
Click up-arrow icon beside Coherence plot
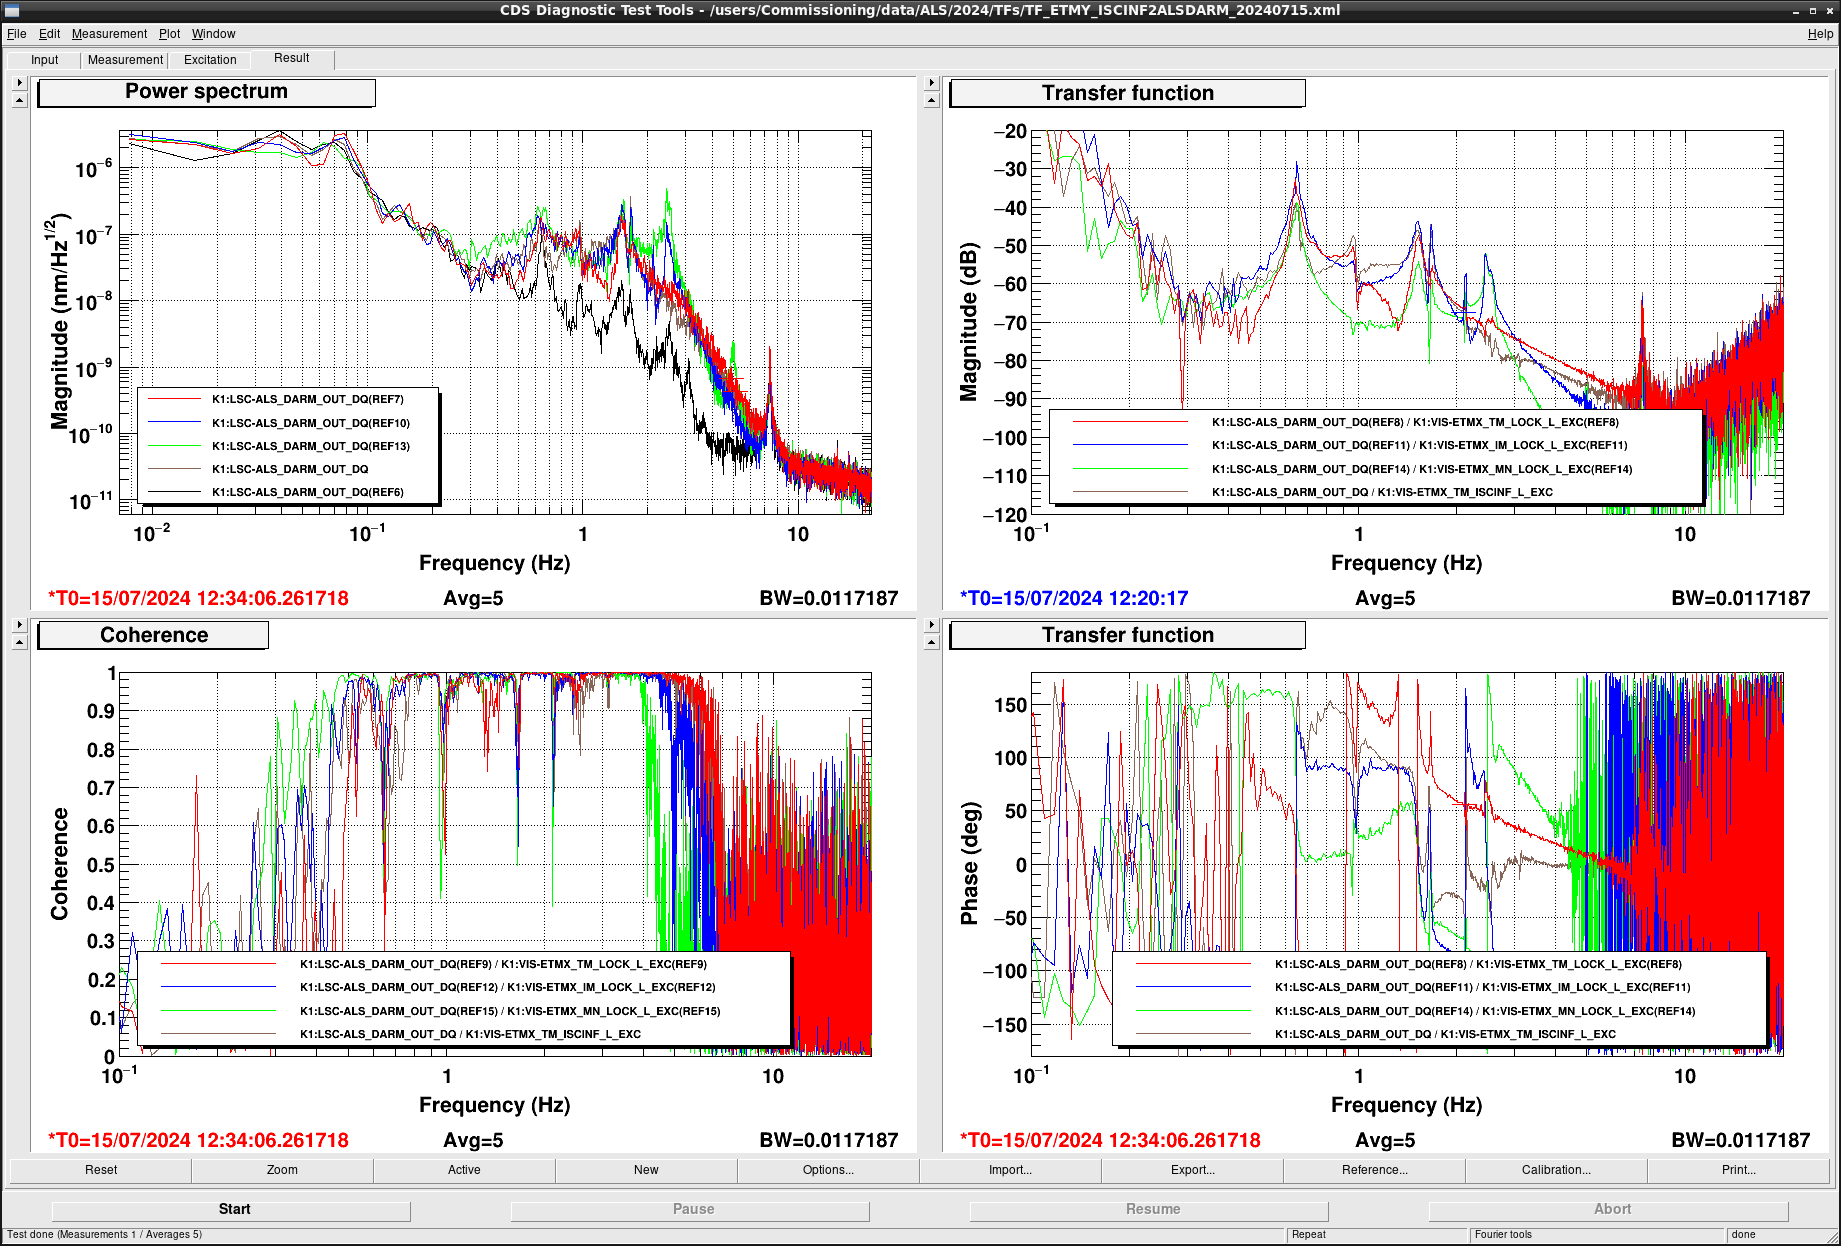19,642
